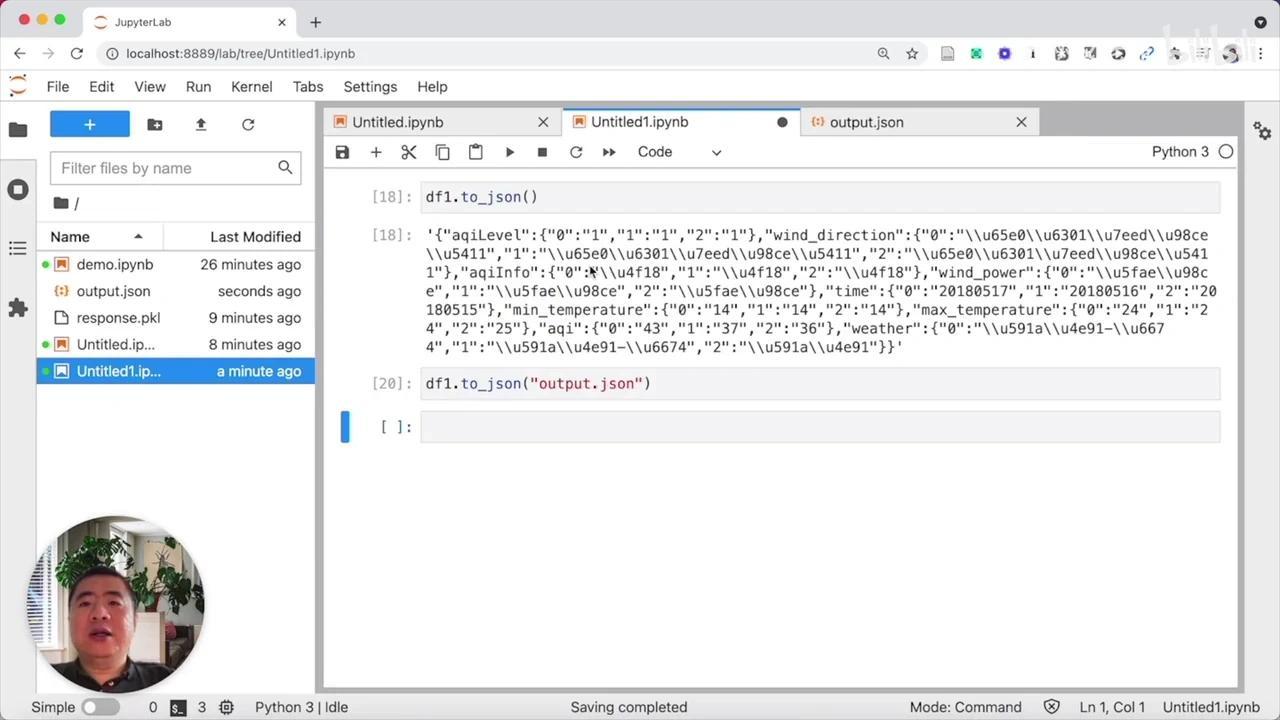Viewport: 1280px width, 720px height.
Task: Run the selected cell with the play icon
Action: (509, 152)
